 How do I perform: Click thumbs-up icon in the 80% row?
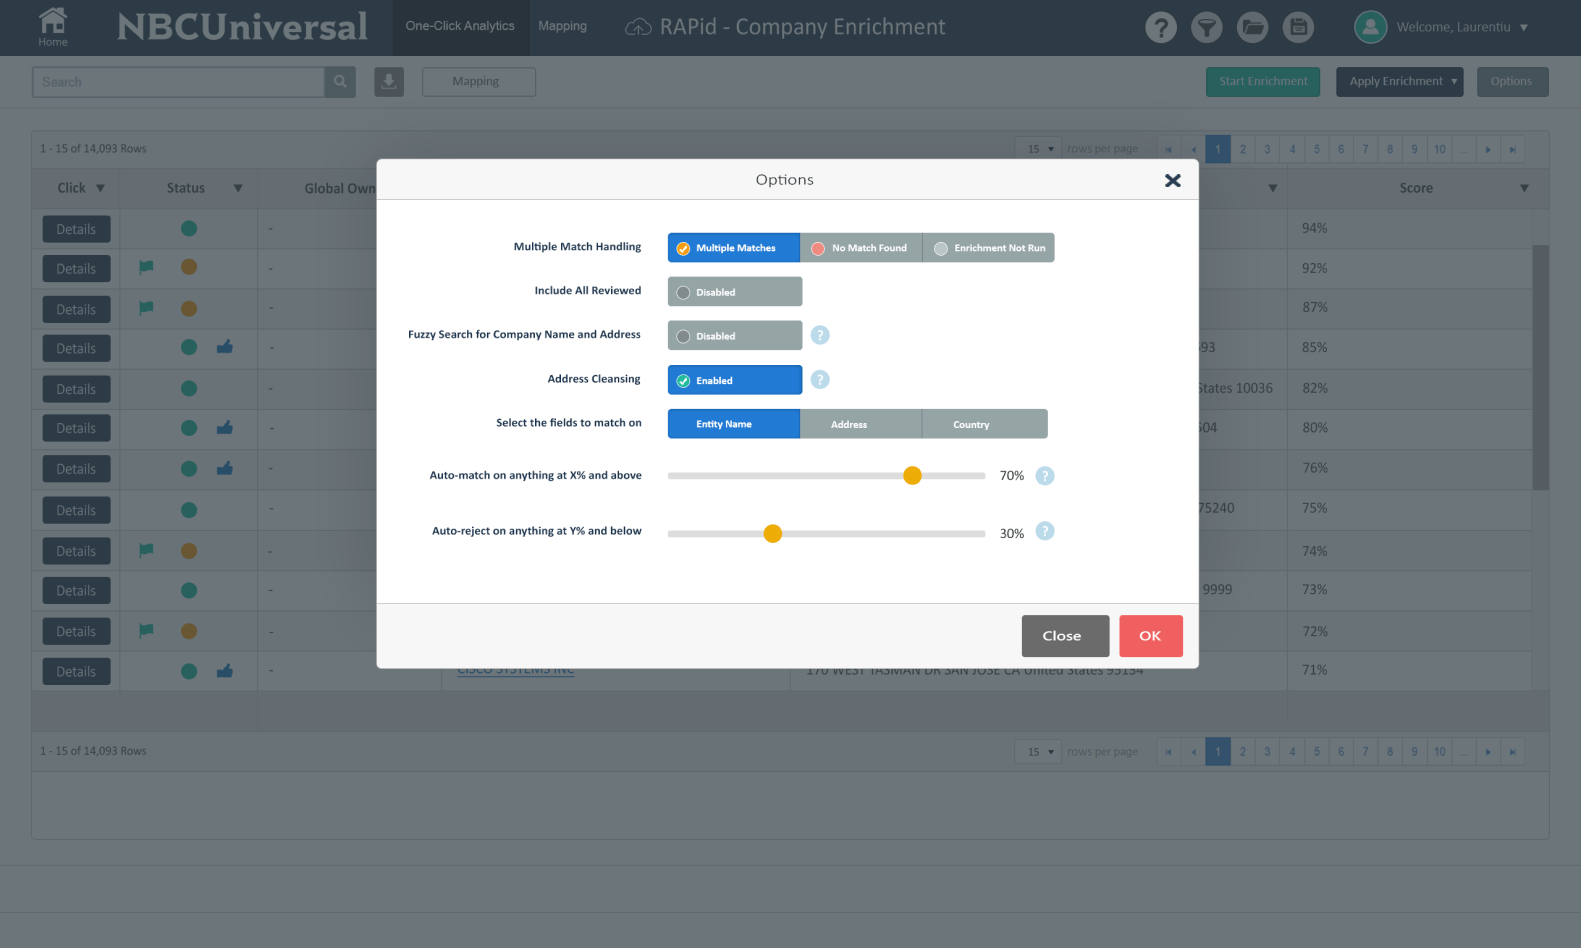point(225,428)
